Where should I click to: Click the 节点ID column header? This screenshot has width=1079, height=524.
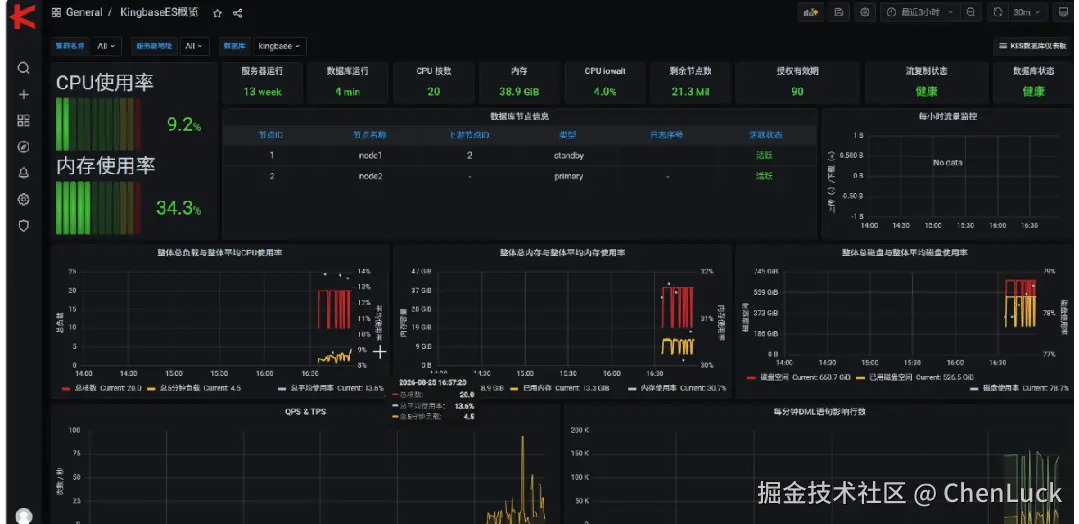click(270, 135)
